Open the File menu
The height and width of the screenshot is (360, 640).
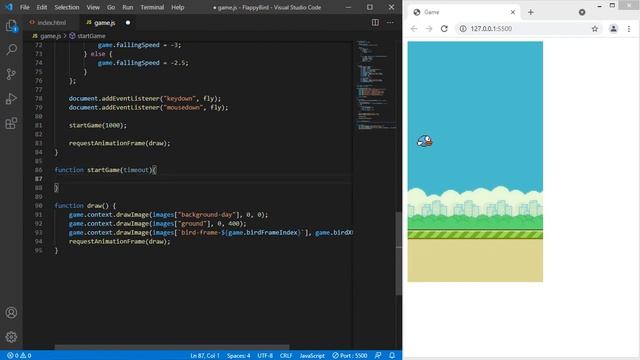click(x=24, y=7)
